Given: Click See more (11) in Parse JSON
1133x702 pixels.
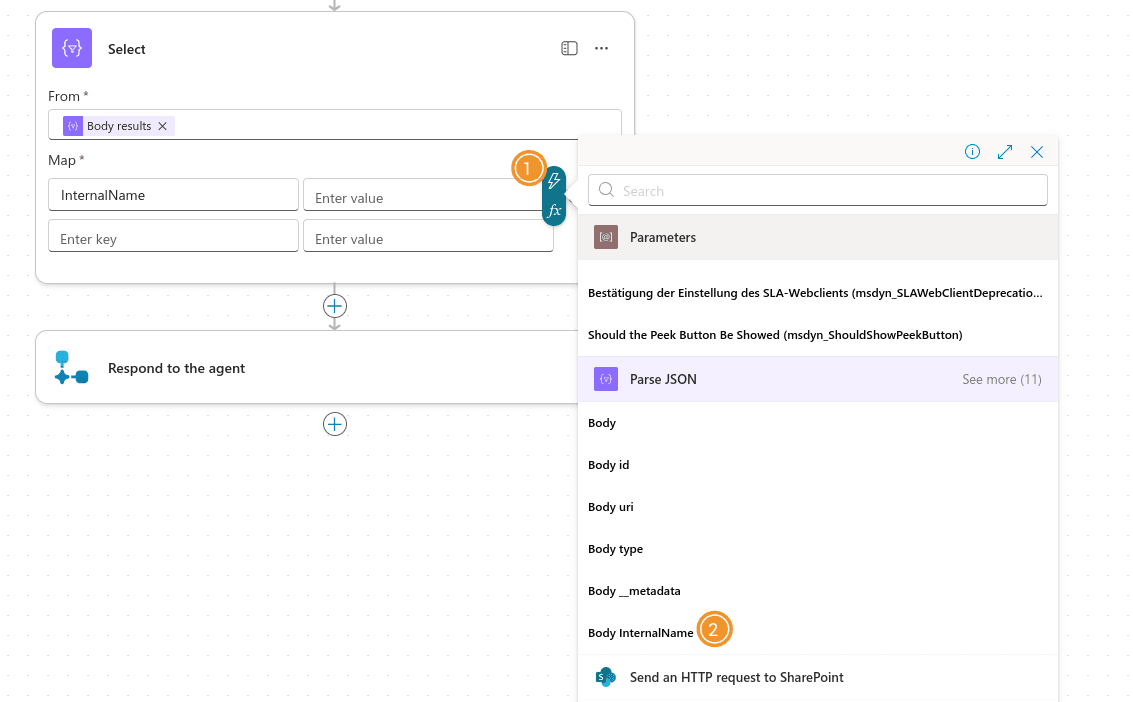Looking at the screenshot, I should coord(1001,380).
